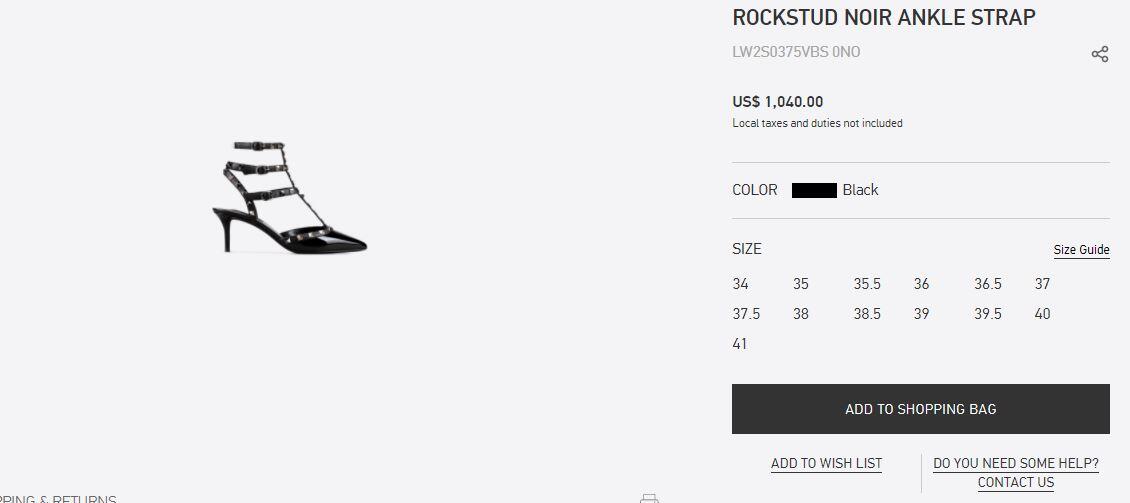The height and width of the screenshot is (503, 1130).
Task: Pick size 38.5
Action: 867,314
